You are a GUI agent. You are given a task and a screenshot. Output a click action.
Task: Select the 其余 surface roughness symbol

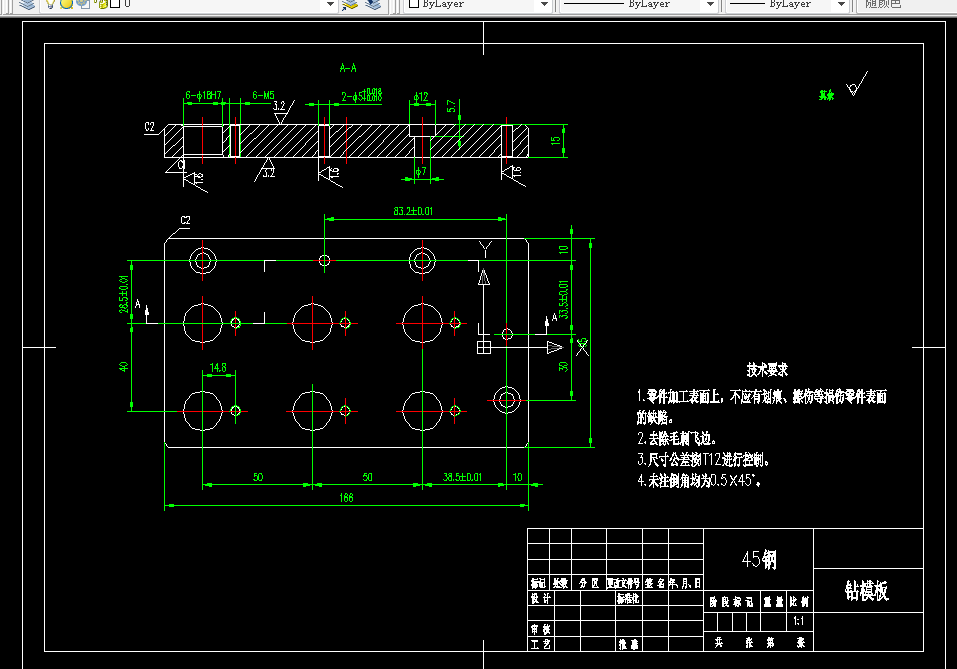pyautogui.click(x=857, y=84)
